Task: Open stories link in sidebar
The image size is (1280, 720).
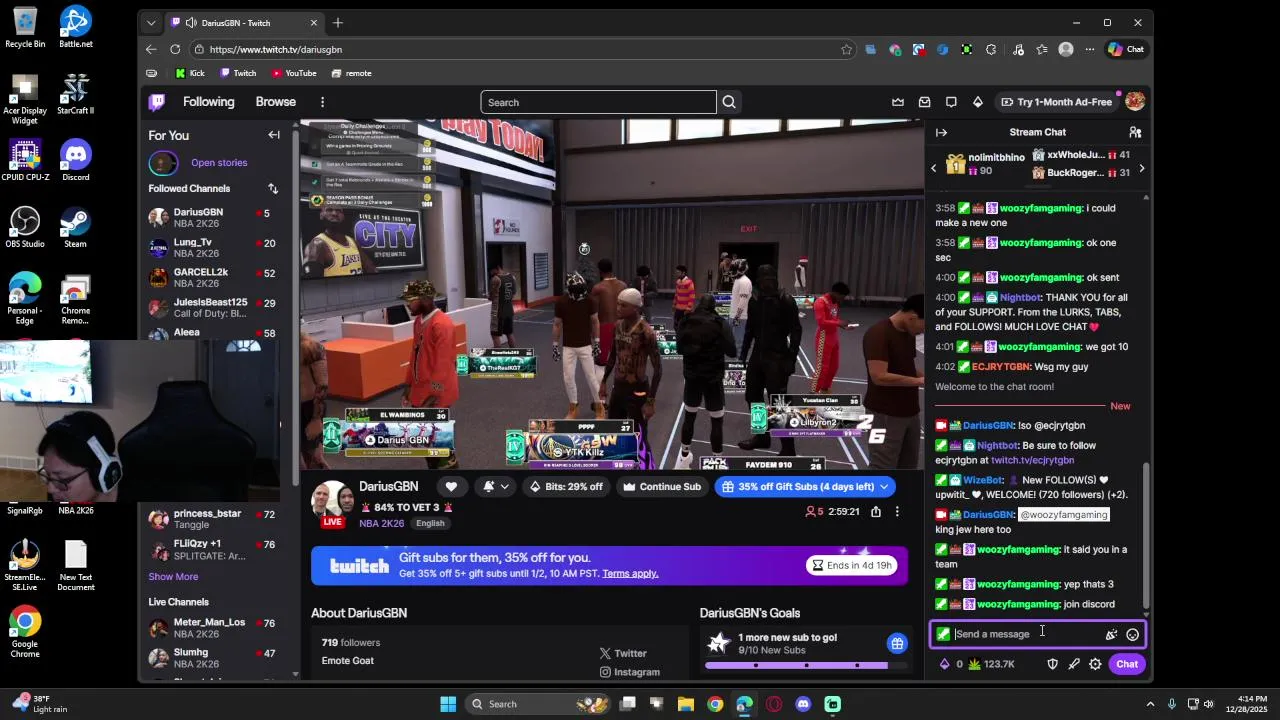Action: [x=219, y=163]
